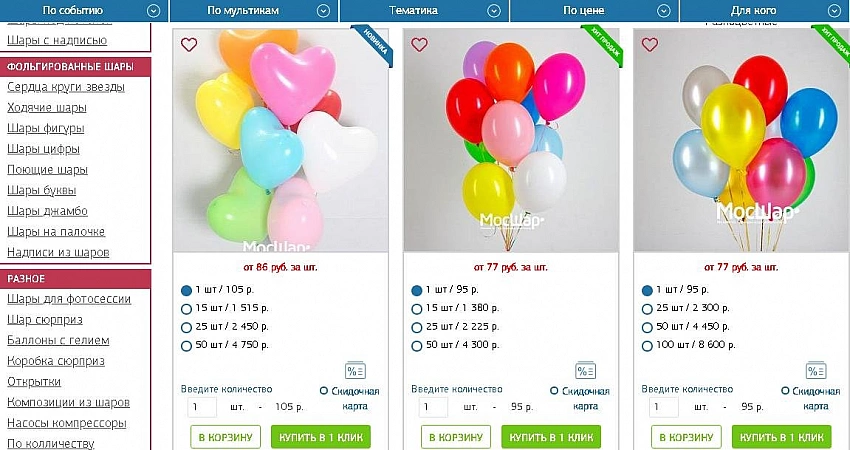Choose 25 шт / 2 225 р. option

[417, 327]
